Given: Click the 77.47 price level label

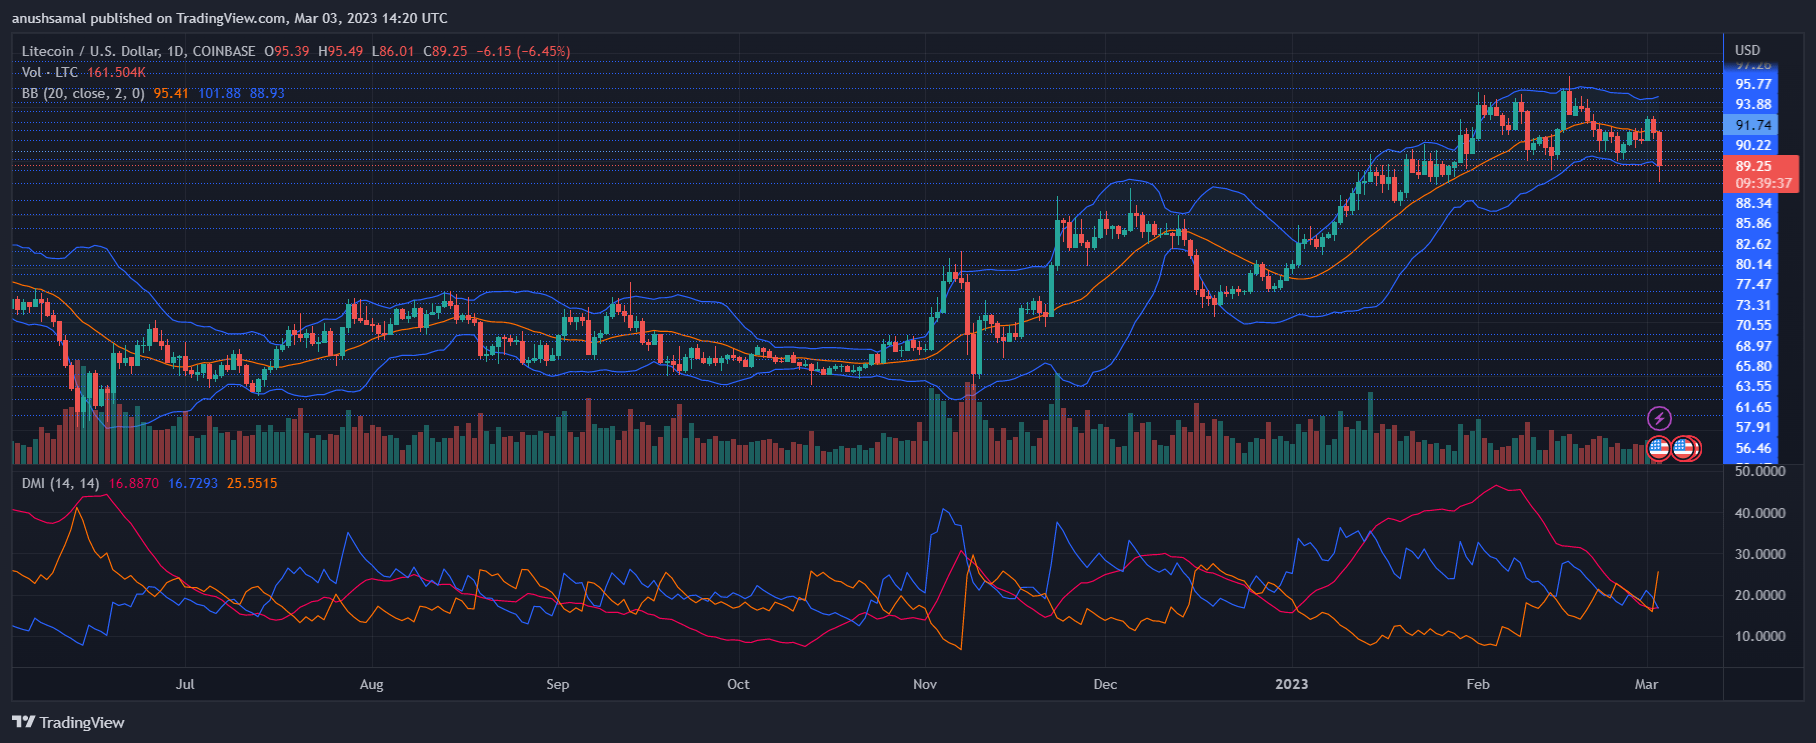Looking at the screenshot, I should (x=1753, y=284).
